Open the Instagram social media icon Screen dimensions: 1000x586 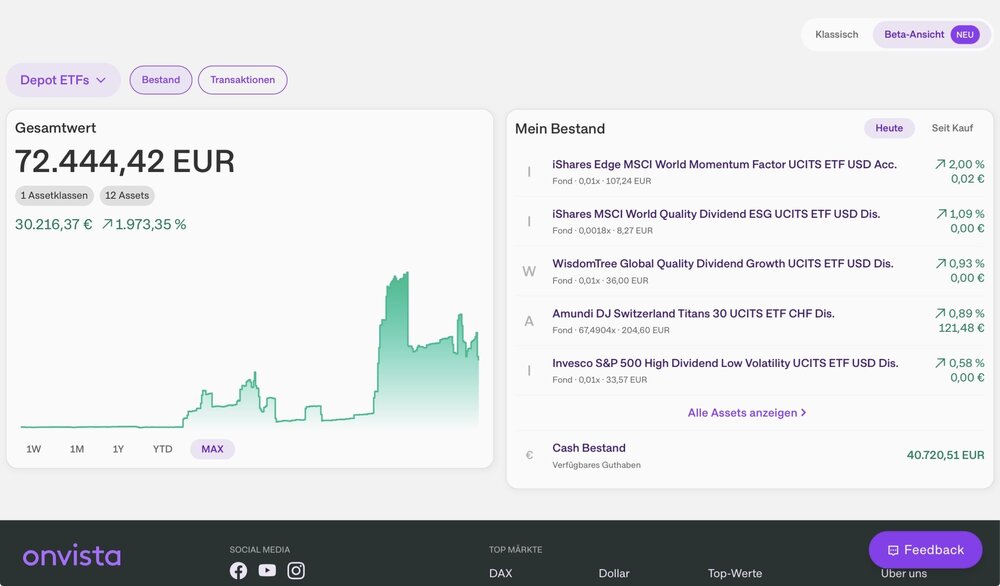[296, 570]
